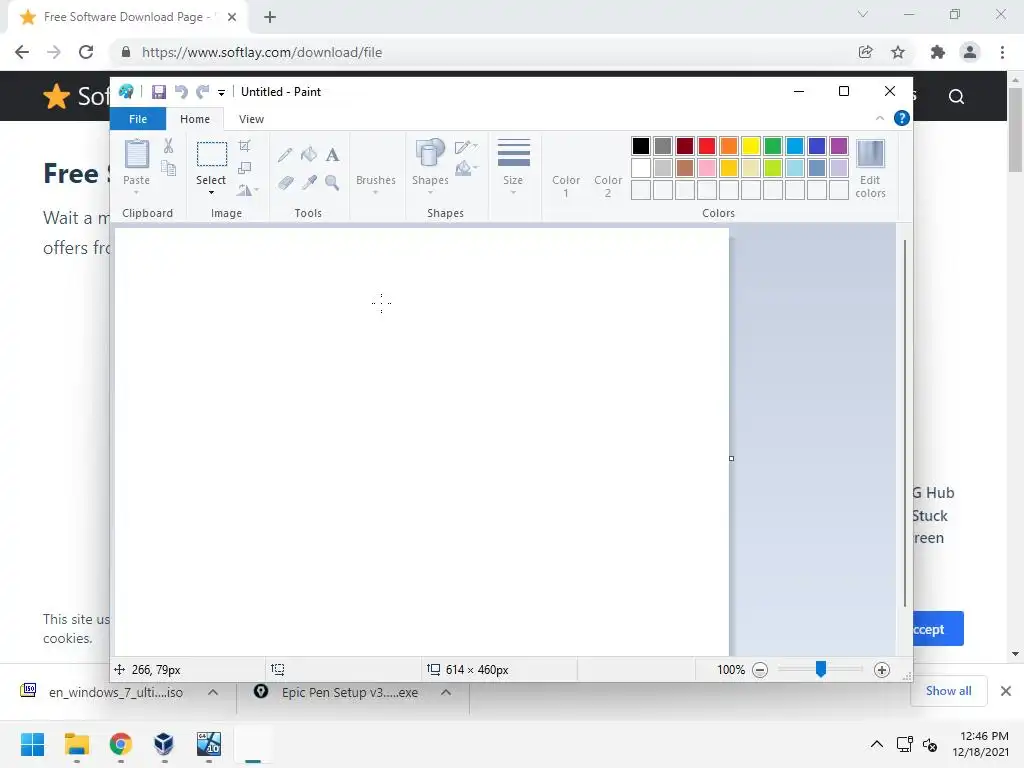Click the Paste clipboard icon
This screenshot has width=1024, height=768.
tap(136, 154)
